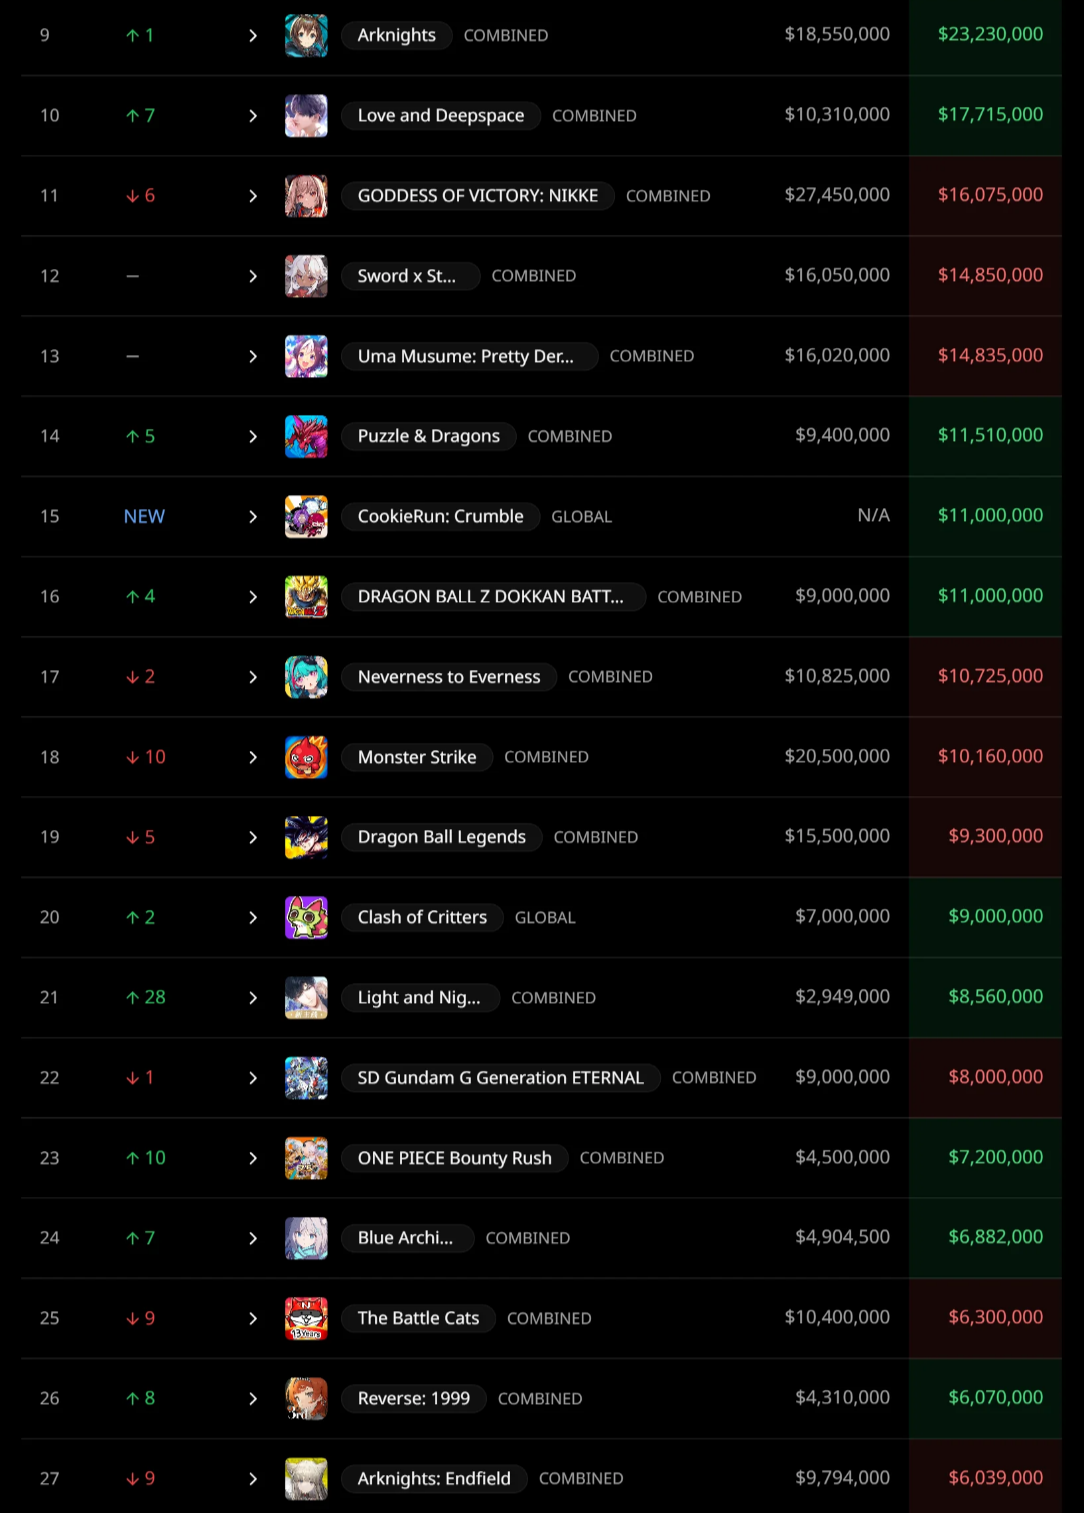Click the CookieRun: Crumble app icon
Screen dimensions: 1084x1513
306,517
